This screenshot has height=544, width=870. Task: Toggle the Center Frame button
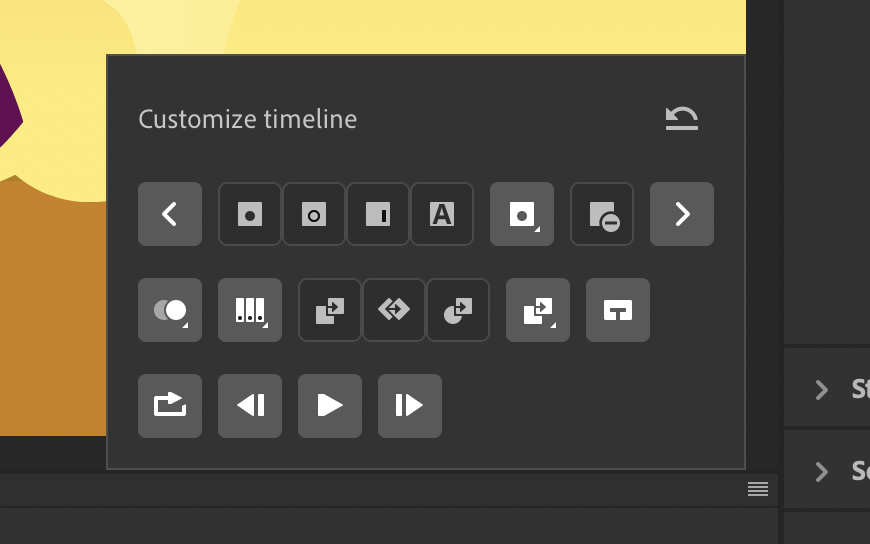click(x=618, y=310)
